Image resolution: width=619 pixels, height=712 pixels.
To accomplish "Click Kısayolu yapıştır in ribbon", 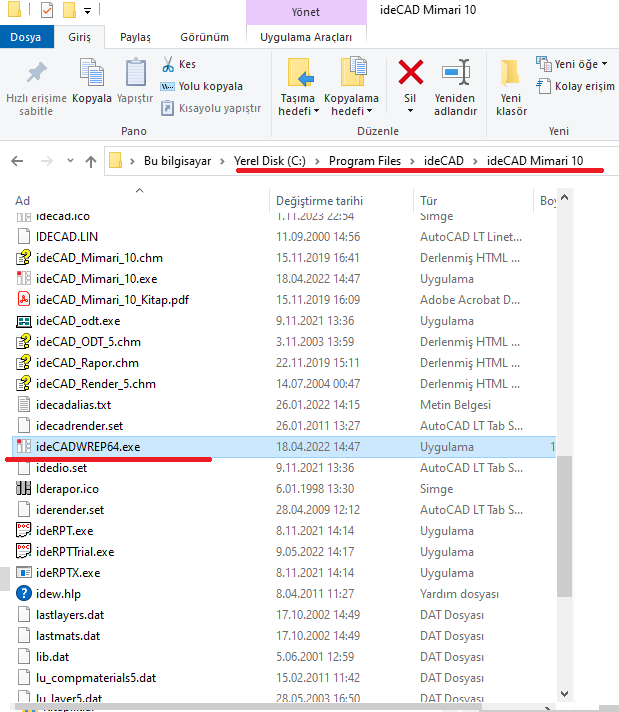I will (x=211, y=108).
